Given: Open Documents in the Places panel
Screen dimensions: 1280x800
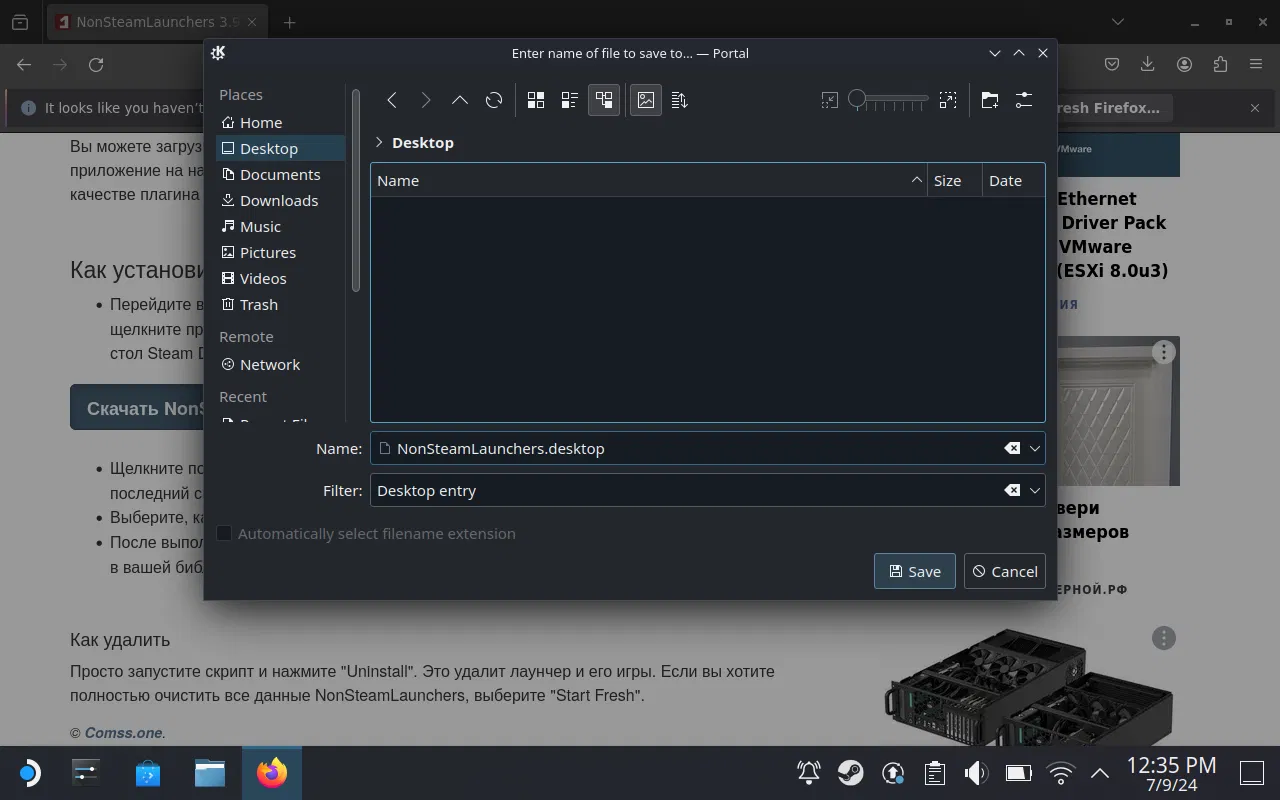Looking at the screenshot, I should click(281, 174).
